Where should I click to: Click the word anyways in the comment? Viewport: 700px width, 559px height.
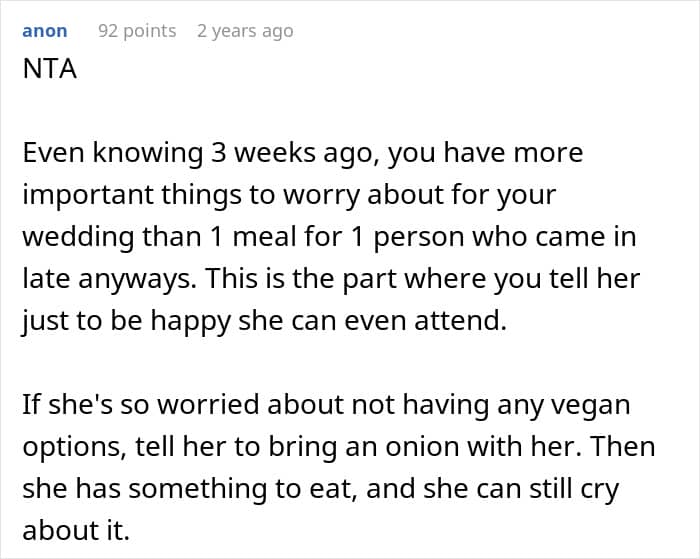137,281
